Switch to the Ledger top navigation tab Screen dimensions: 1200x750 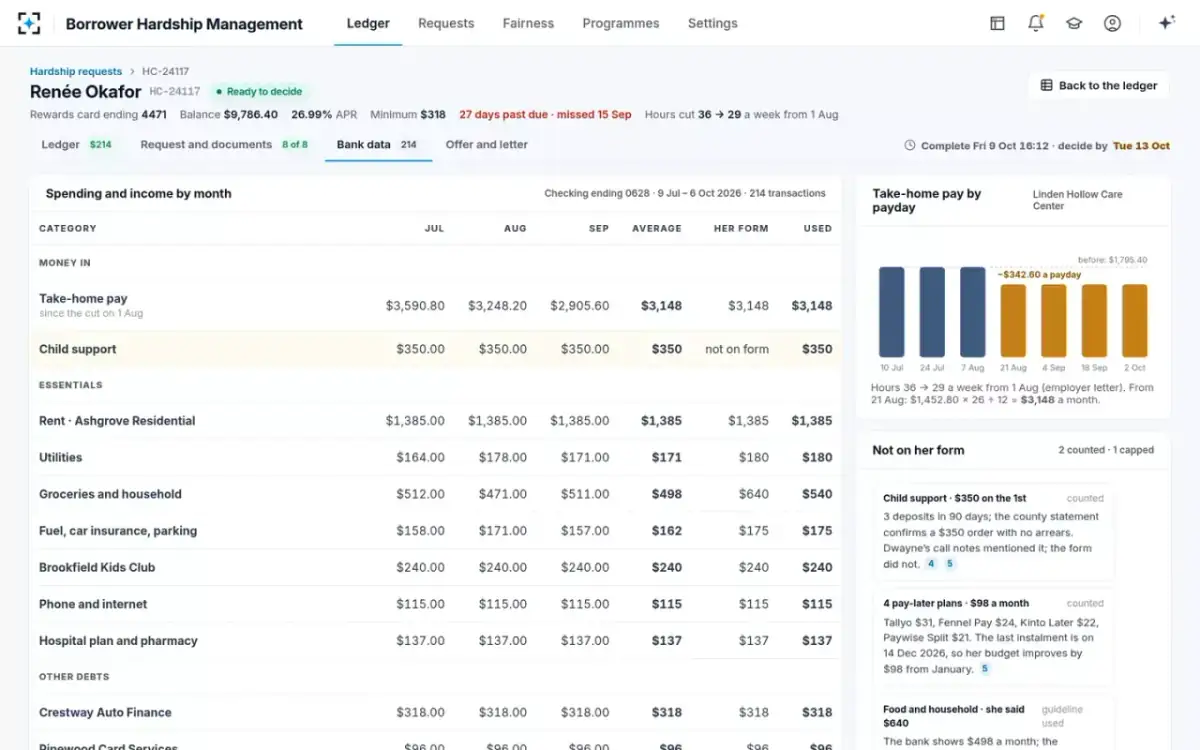pos(368,23)
